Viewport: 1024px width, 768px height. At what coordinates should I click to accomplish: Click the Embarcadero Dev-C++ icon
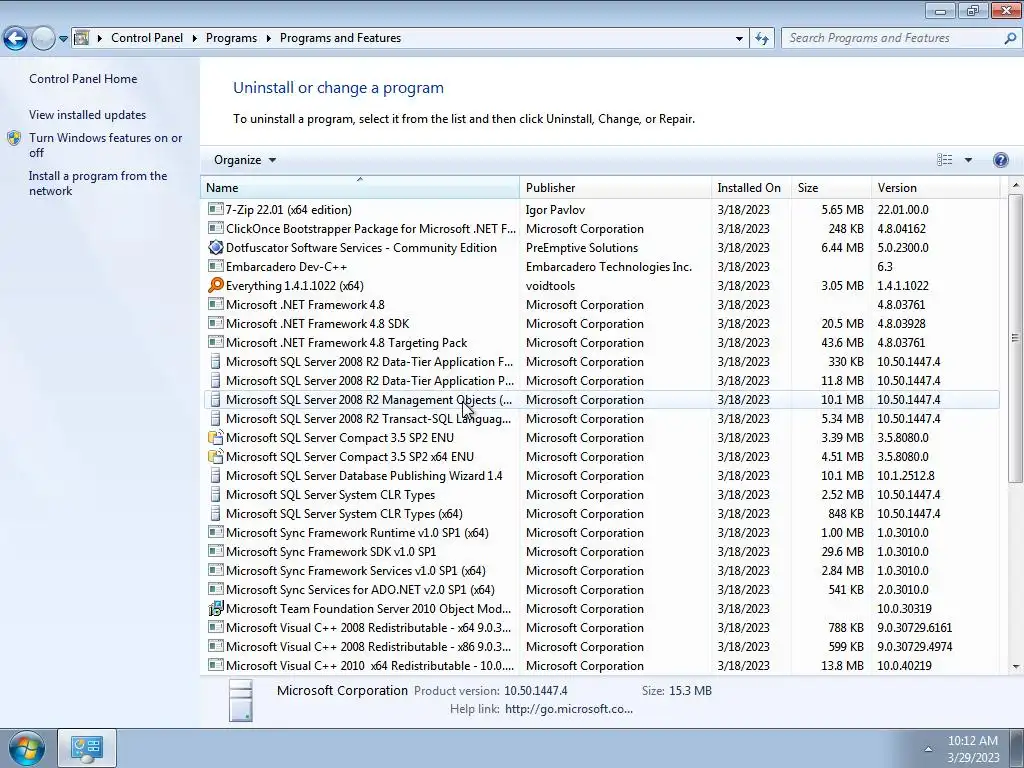tap(216, 266)
